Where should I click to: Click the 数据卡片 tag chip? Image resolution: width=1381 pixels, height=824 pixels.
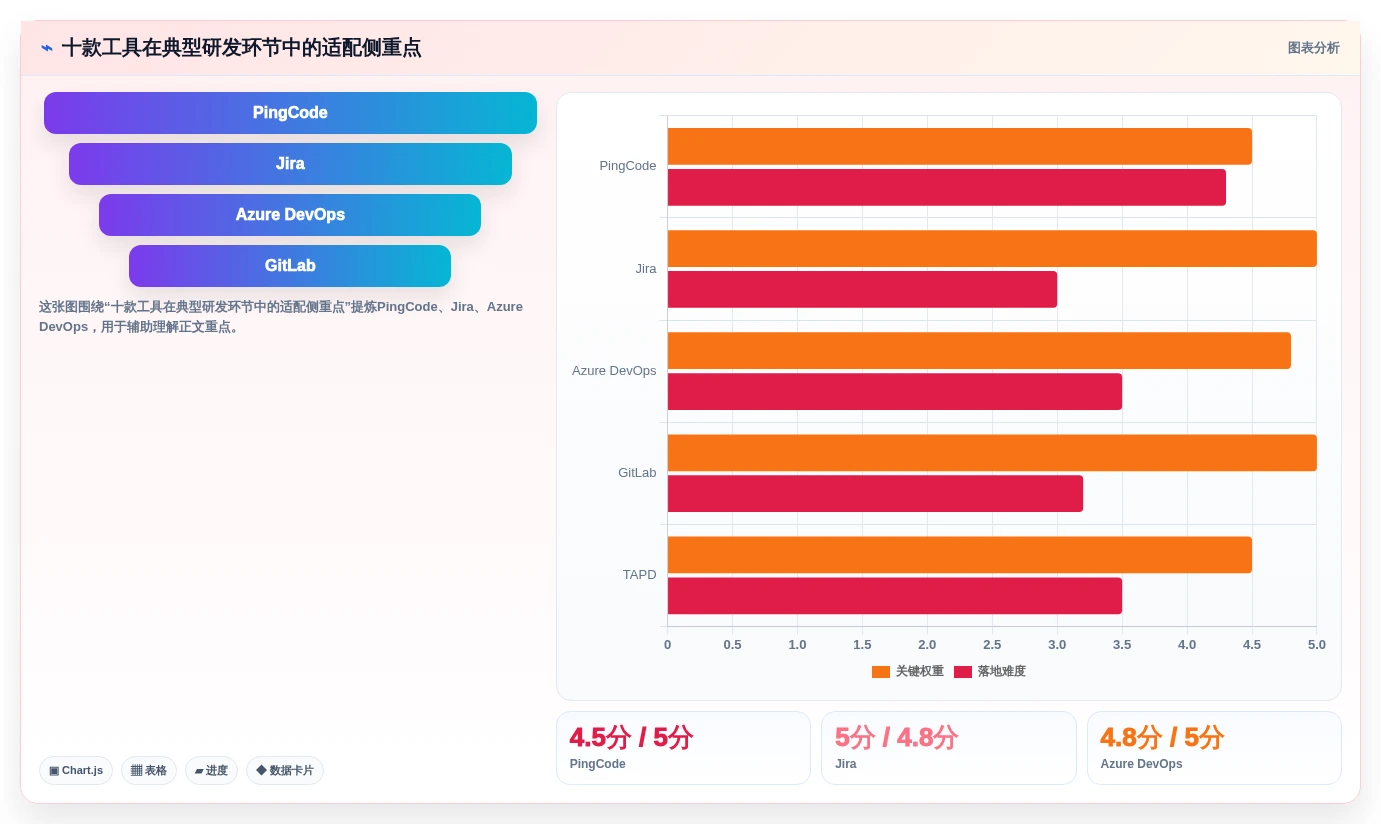[285, 770]
